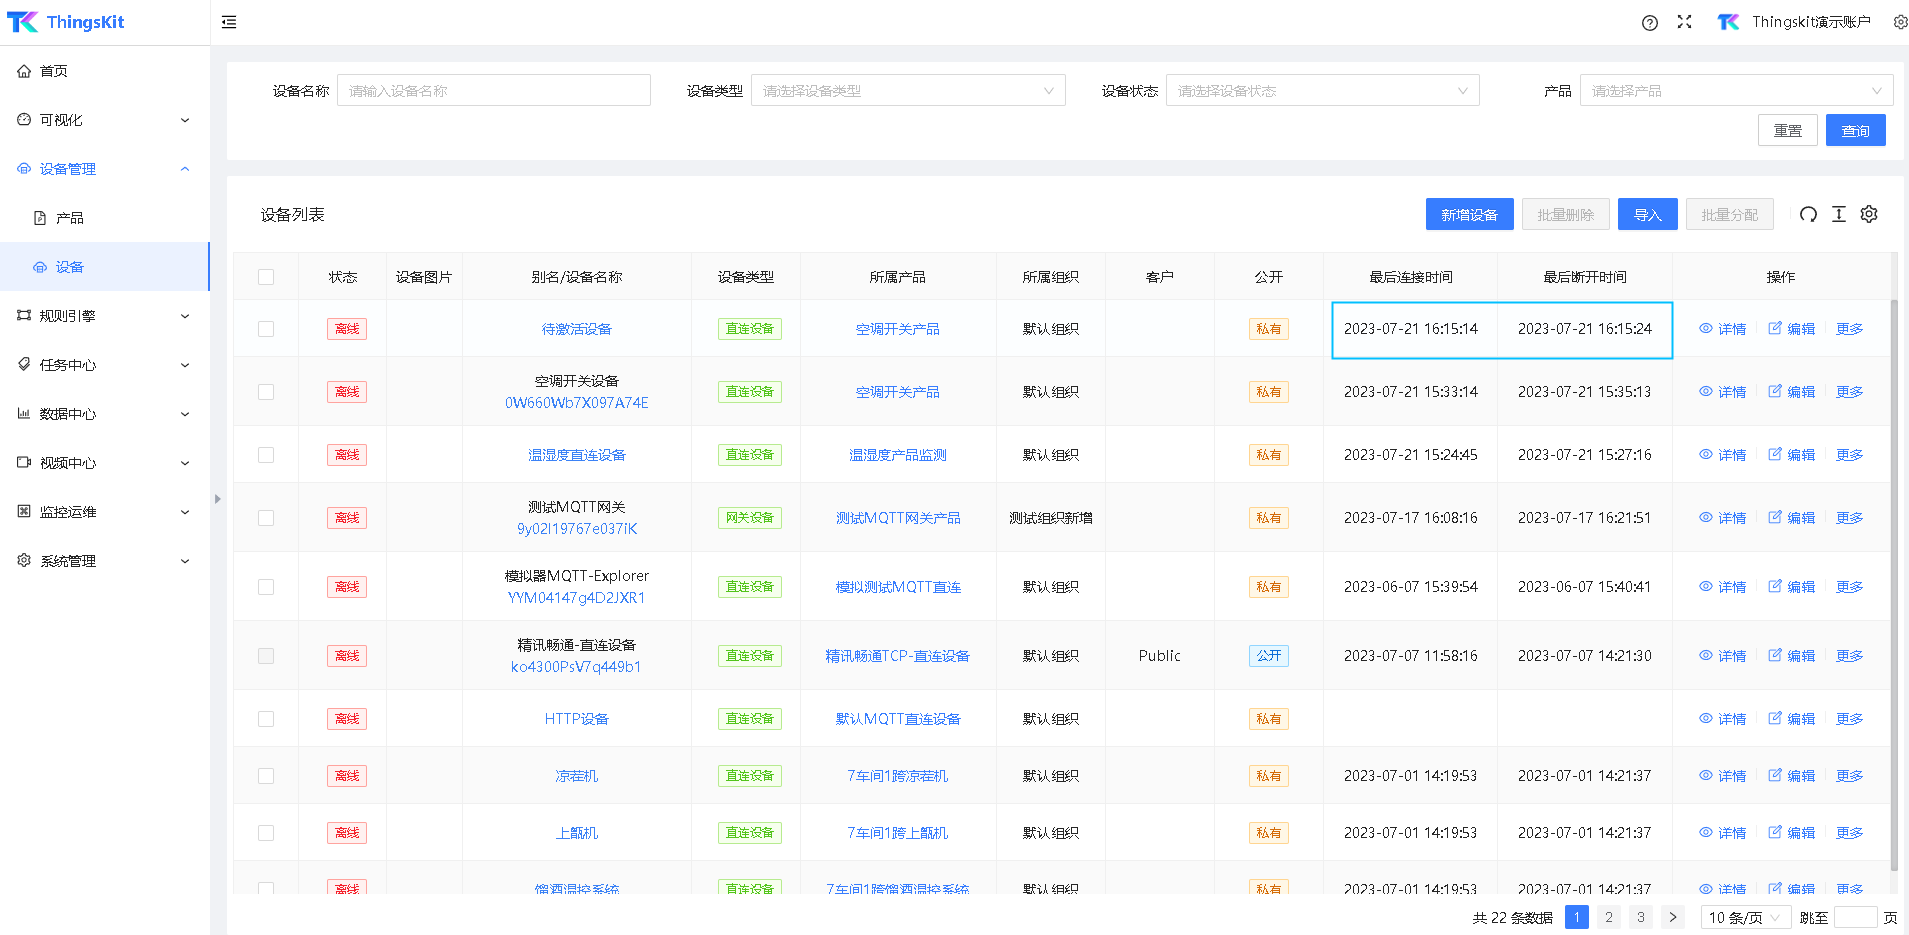Click the 设备名称 input field
The width and height of the screenshot is (1909, 935).
pyautogui.click(x=494, y=91)
